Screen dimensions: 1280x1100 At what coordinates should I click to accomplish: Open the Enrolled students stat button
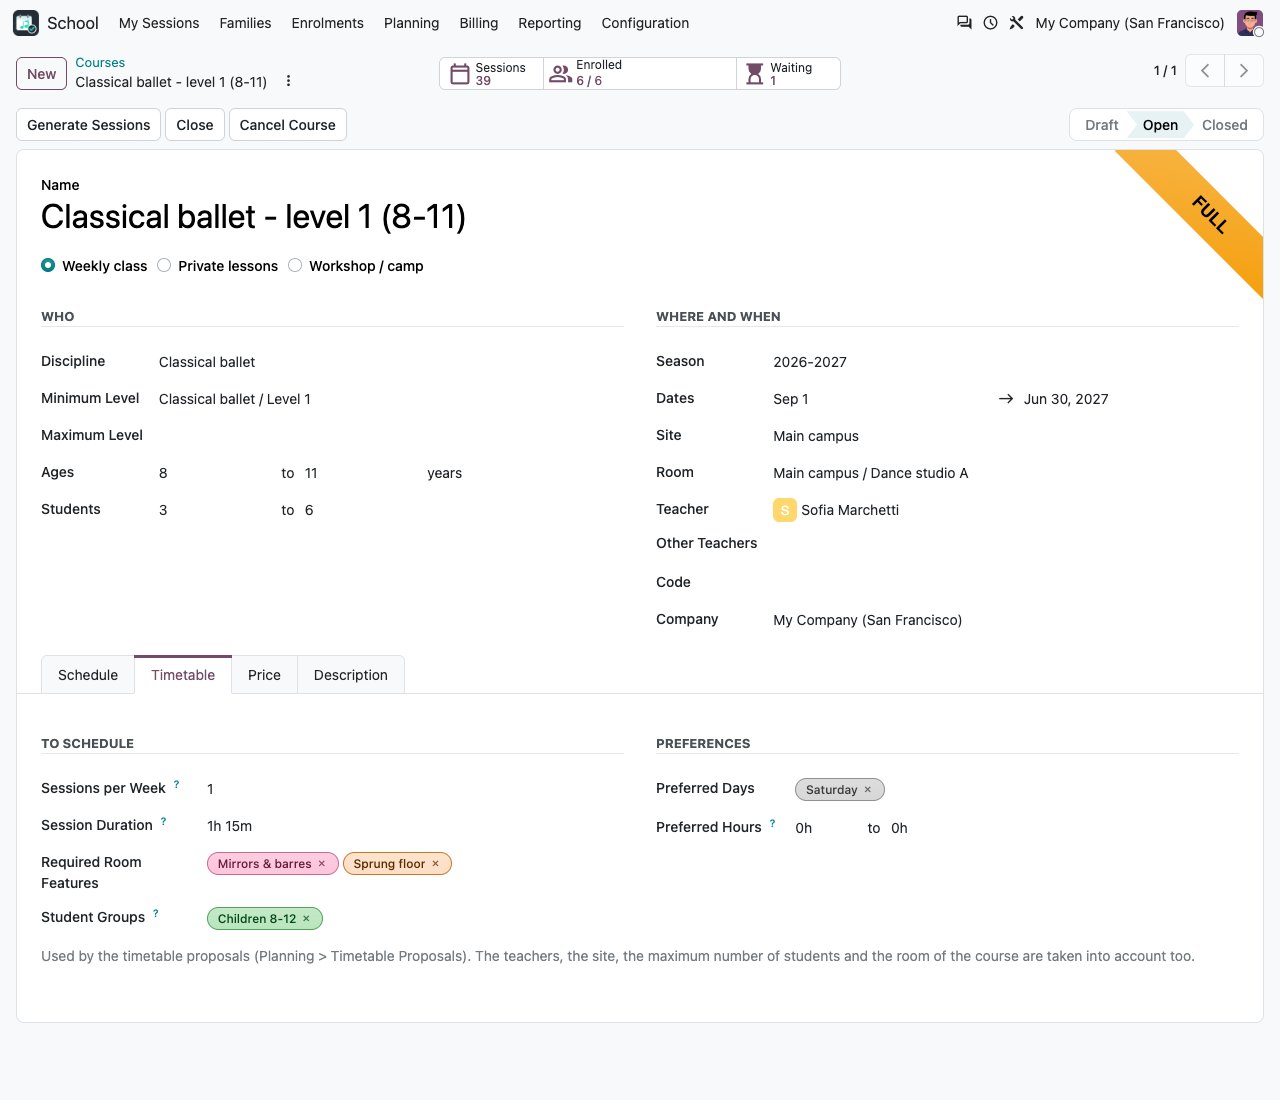pyautogui.click(x=640, y=74)
